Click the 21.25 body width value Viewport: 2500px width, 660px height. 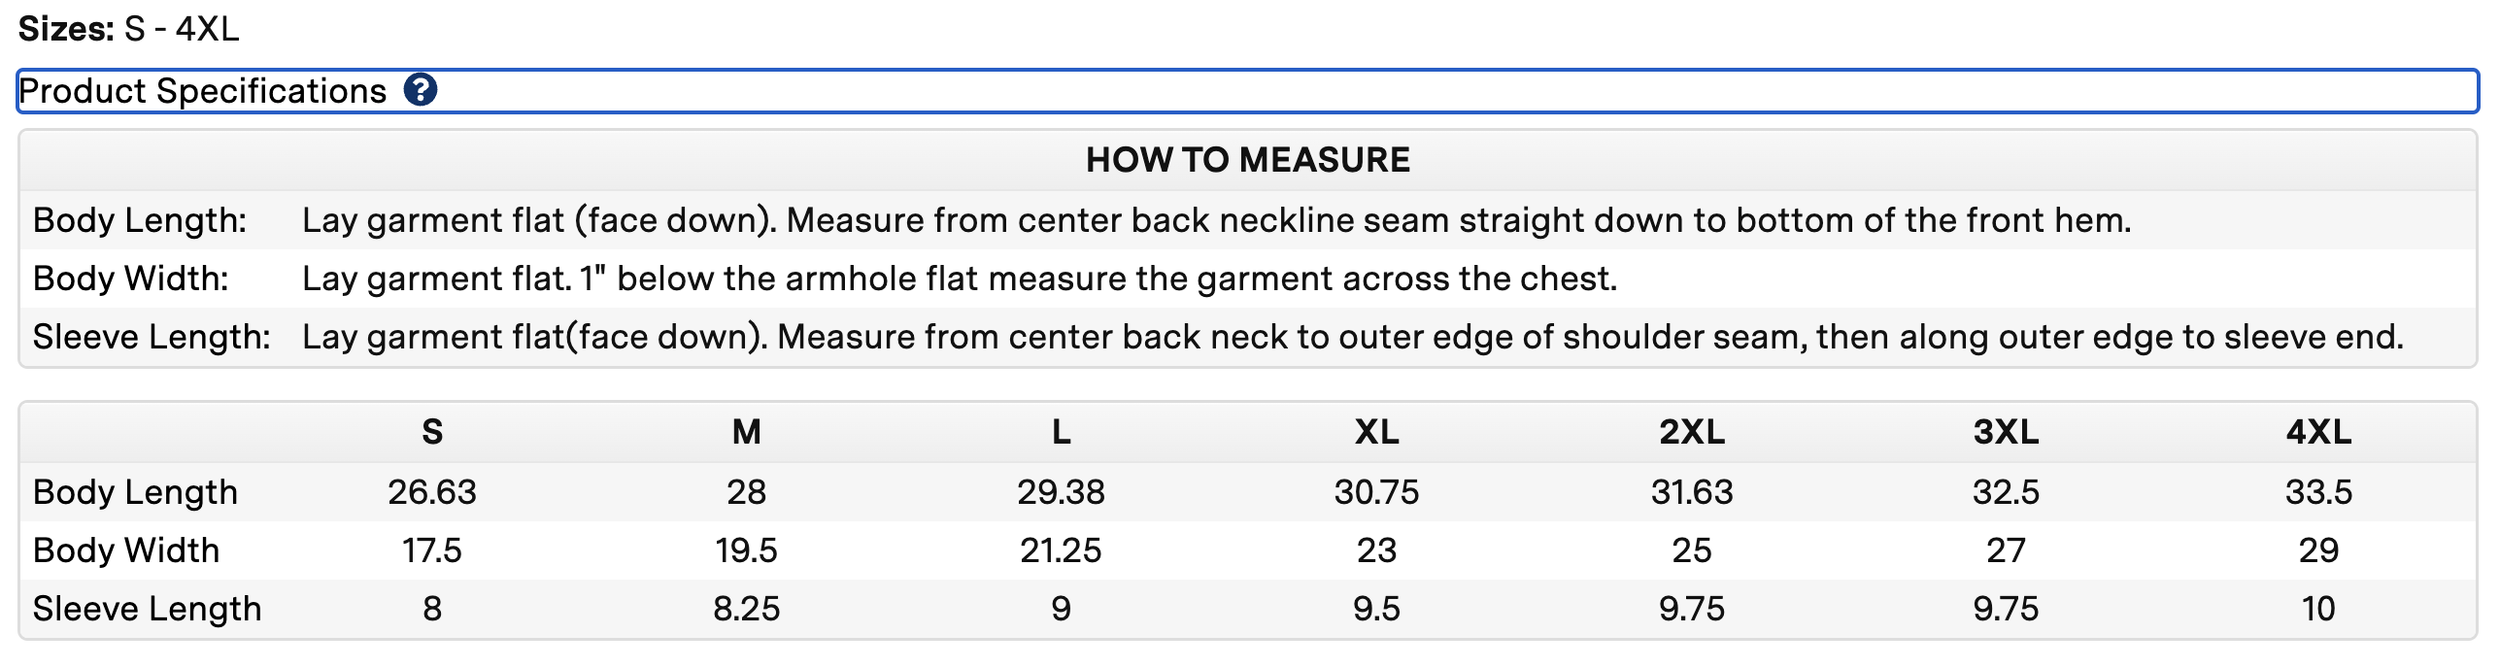[1061, 550]
